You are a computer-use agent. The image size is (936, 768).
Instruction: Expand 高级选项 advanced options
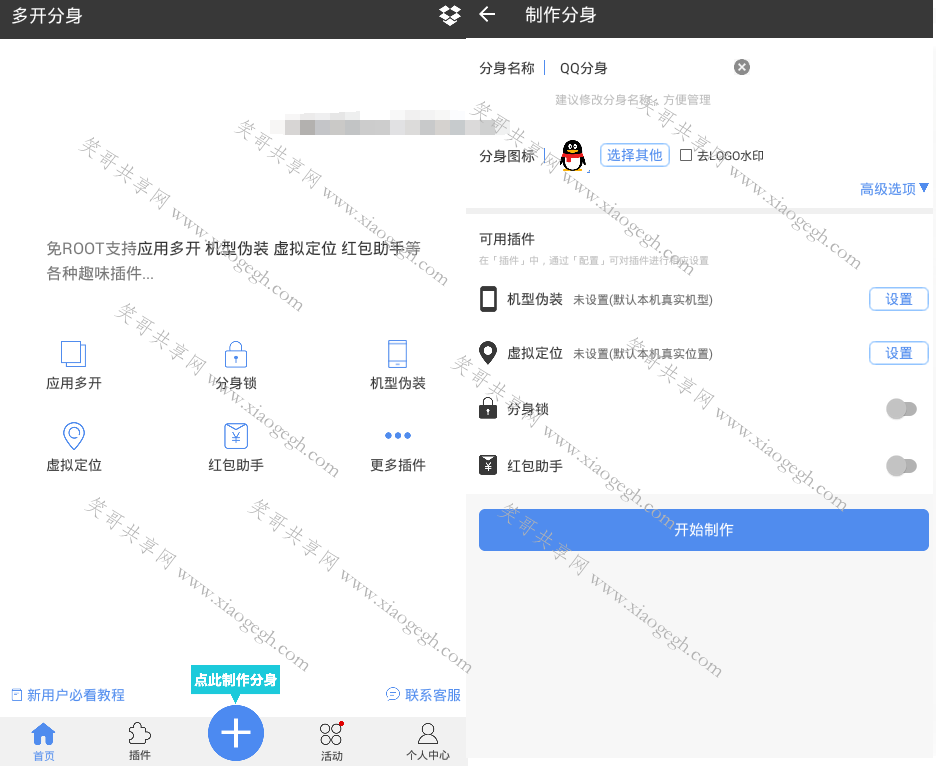(x=894, y=189)
